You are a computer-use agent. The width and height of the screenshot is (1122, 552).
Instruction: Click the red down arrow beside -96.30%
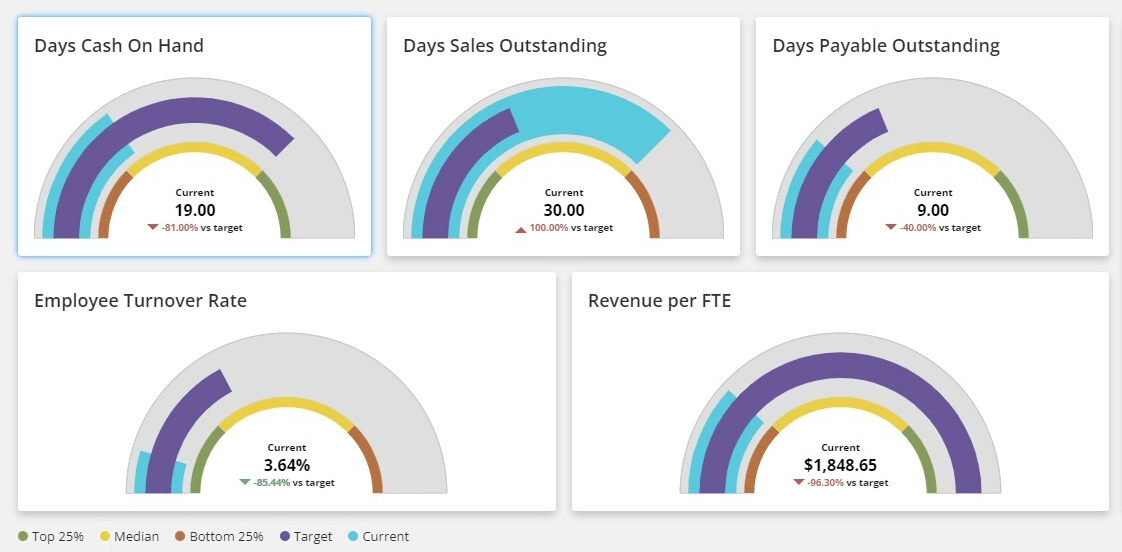(x=799, y=482)
